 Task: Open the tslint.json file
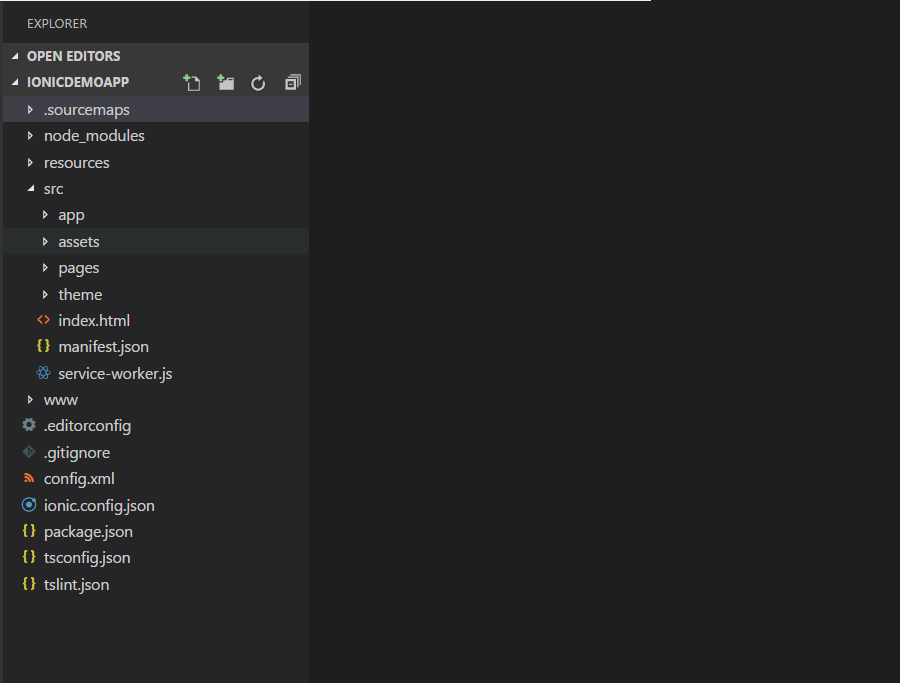(76, 585)
